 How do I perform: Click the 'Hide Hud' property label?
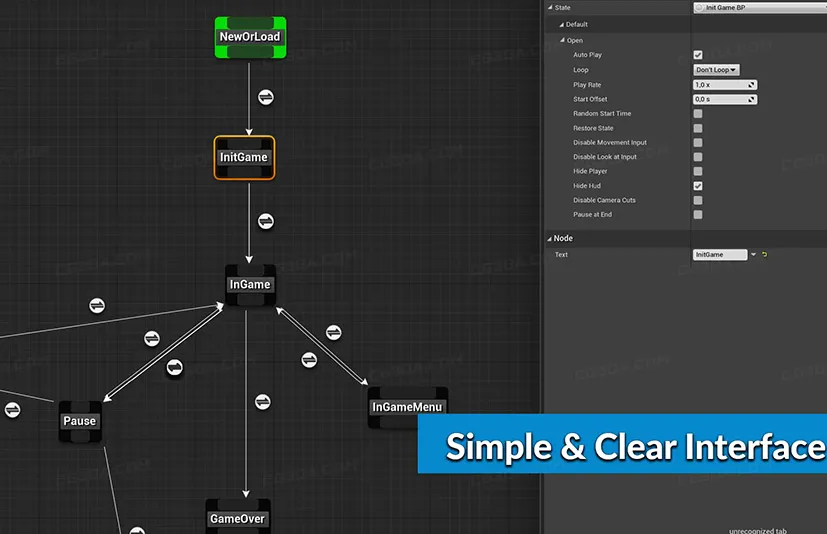click(587, 186)
